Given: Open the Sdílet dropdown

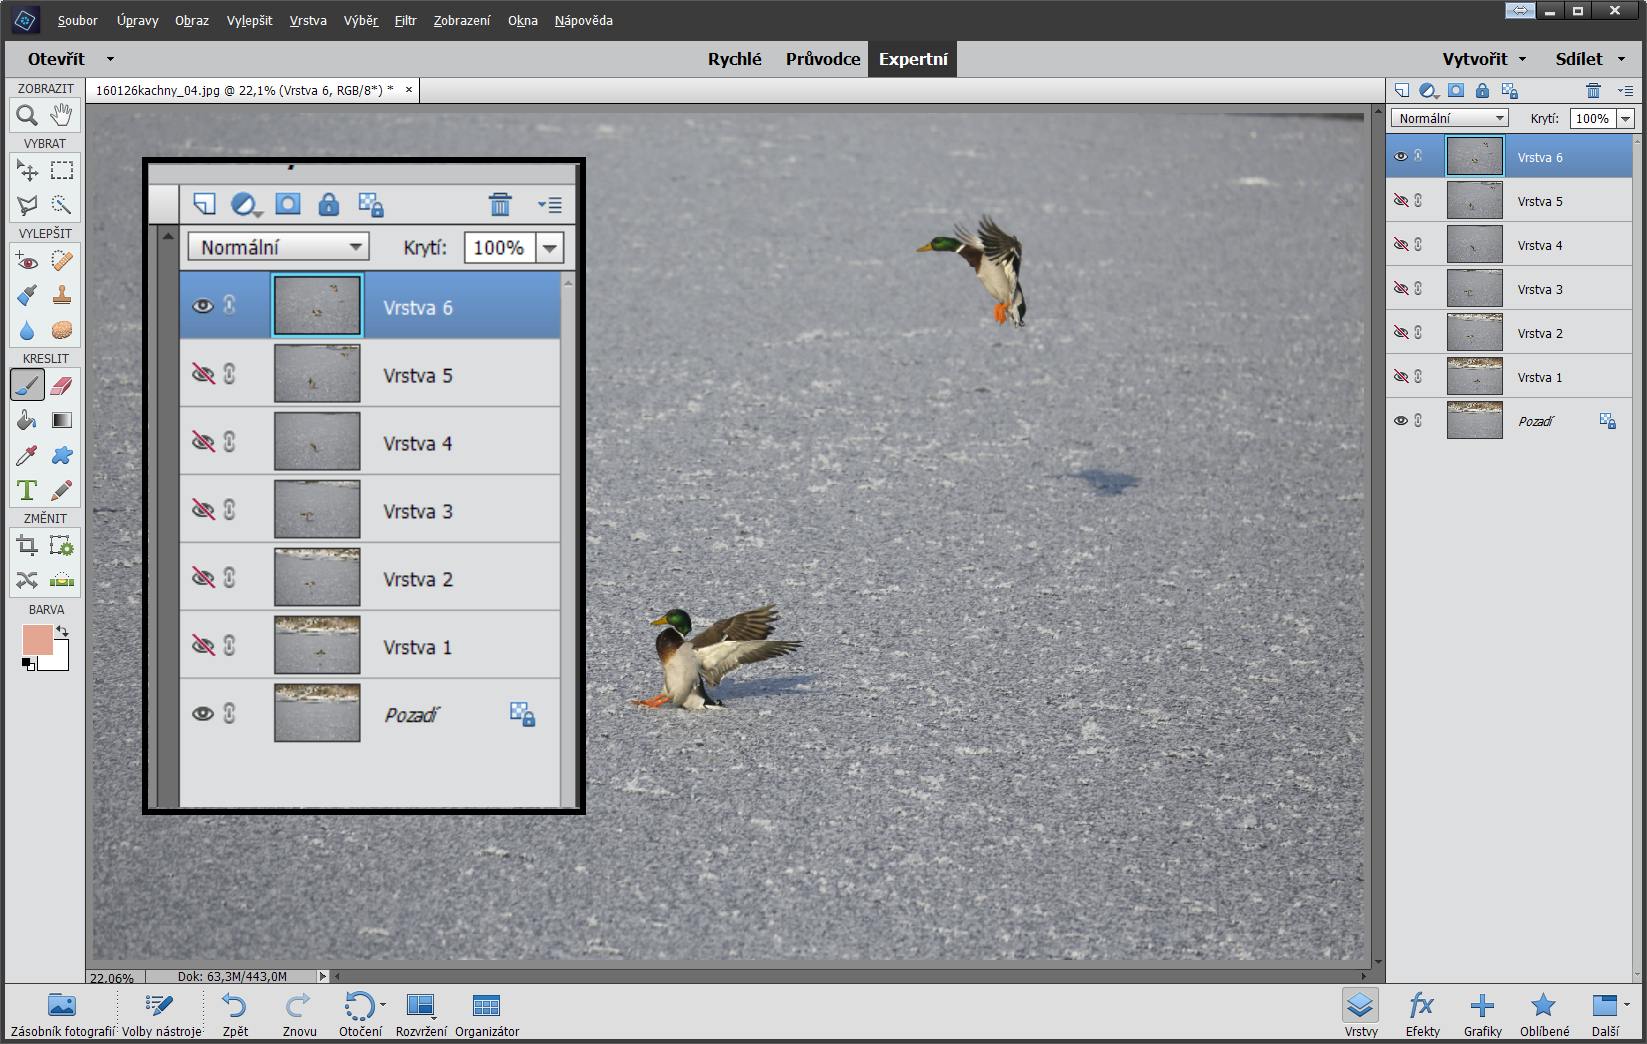Looking at the screenshot, I should pyautogui.click(x=1589, y=59).
